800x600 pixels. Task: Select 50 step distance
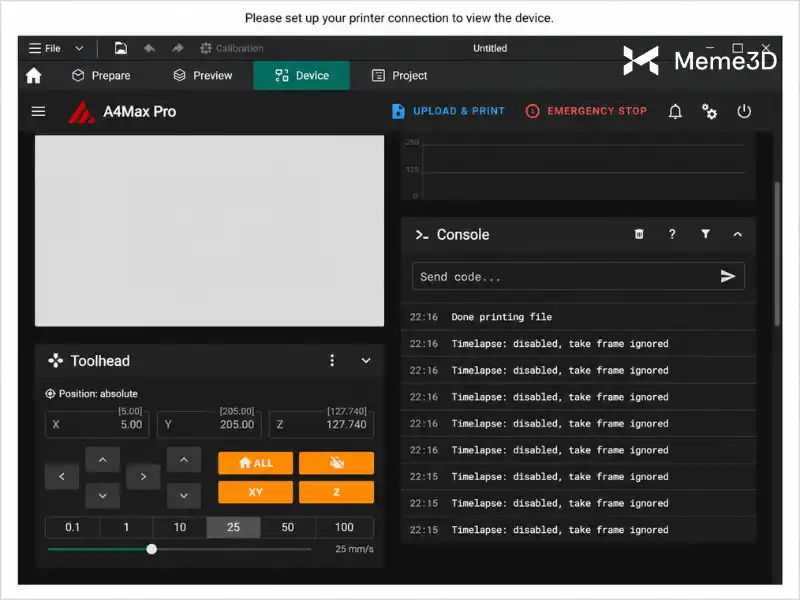click(x=288, y=527)
